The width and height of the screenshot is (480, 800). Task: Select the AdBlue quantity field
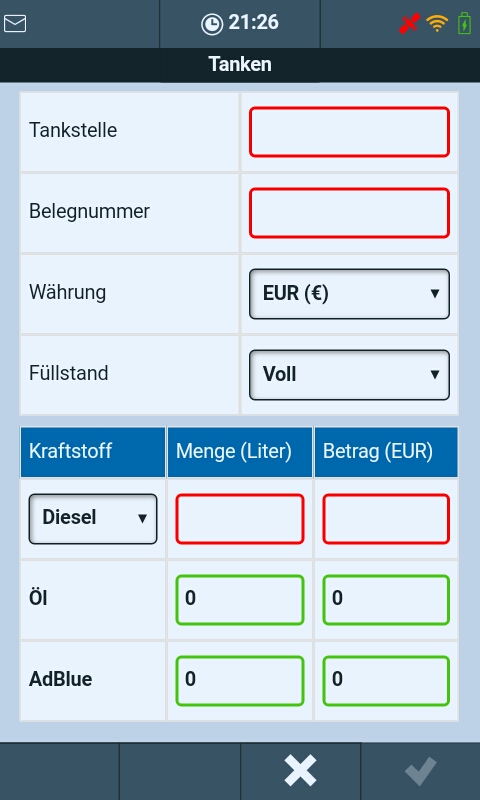[x=240, y=681]
